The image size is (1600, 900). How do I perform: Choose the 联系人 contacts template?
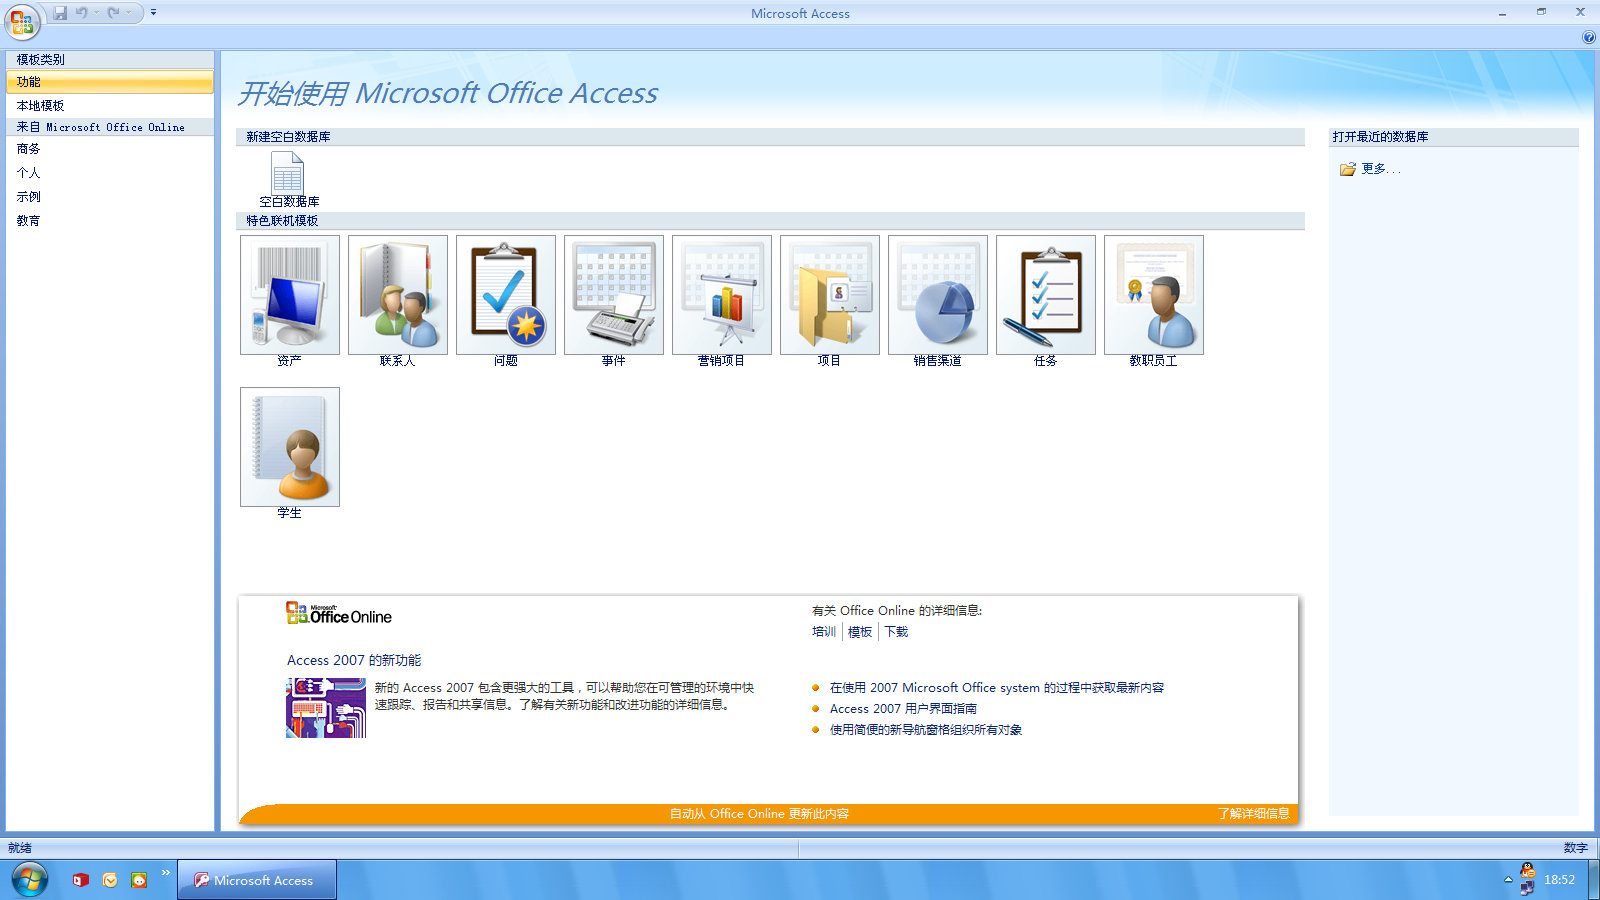tap(398, 301)
